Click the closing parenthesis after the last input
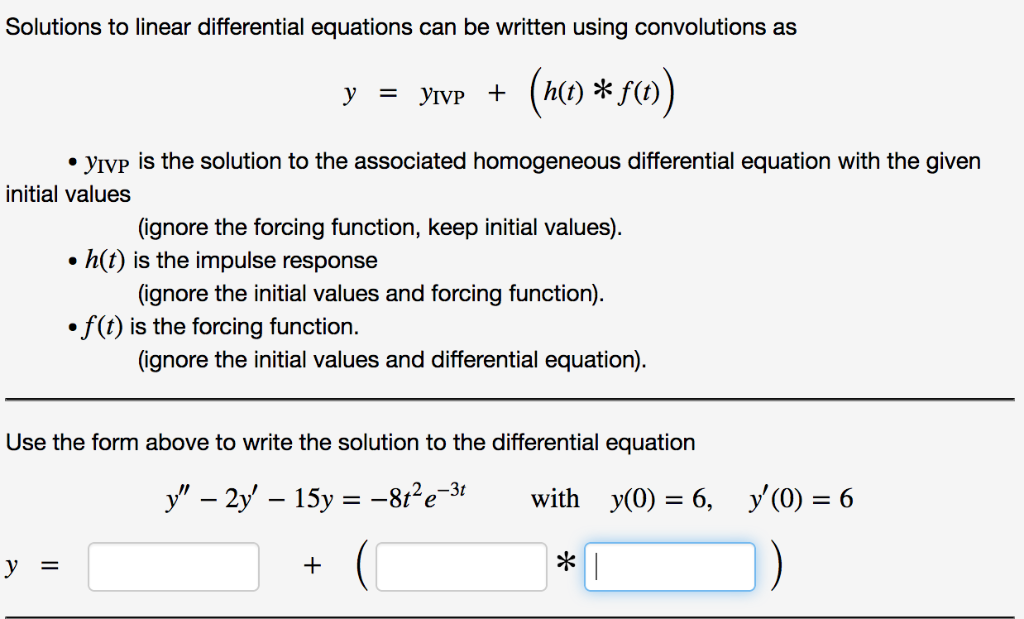Viewport: 1024px width, 619px height. pyautogui.click(x=775, y=565)
